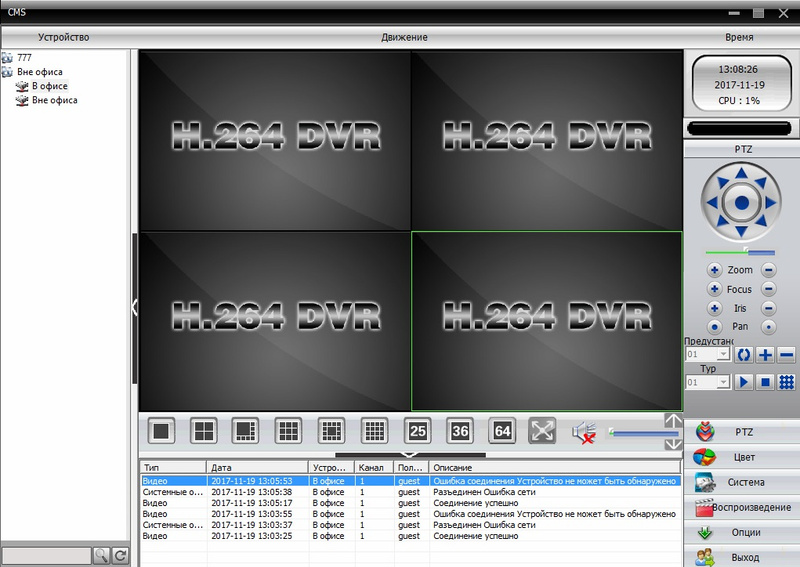
Task: Select the six-view layout icon
Action: tap(245, 431)
